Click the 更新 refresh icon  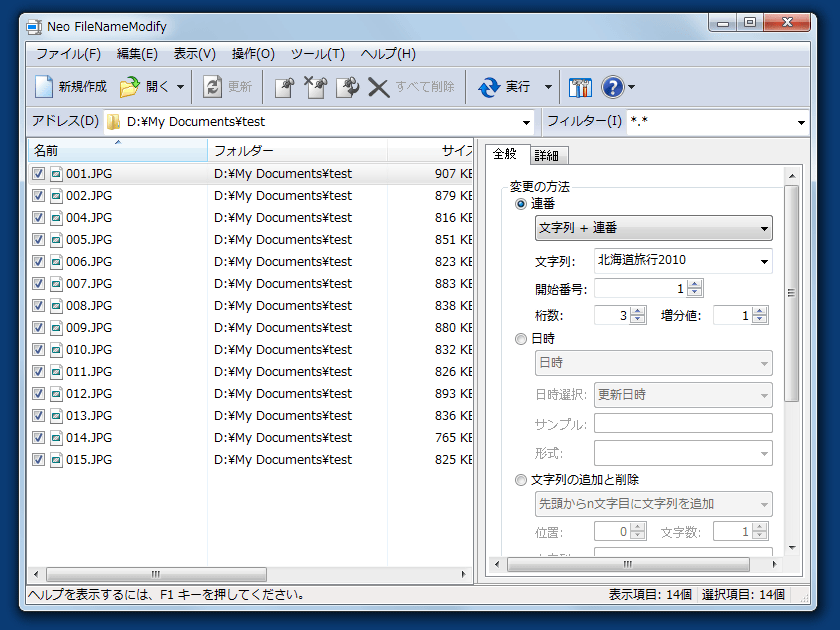pyautogui.click(x=213, y=86)
